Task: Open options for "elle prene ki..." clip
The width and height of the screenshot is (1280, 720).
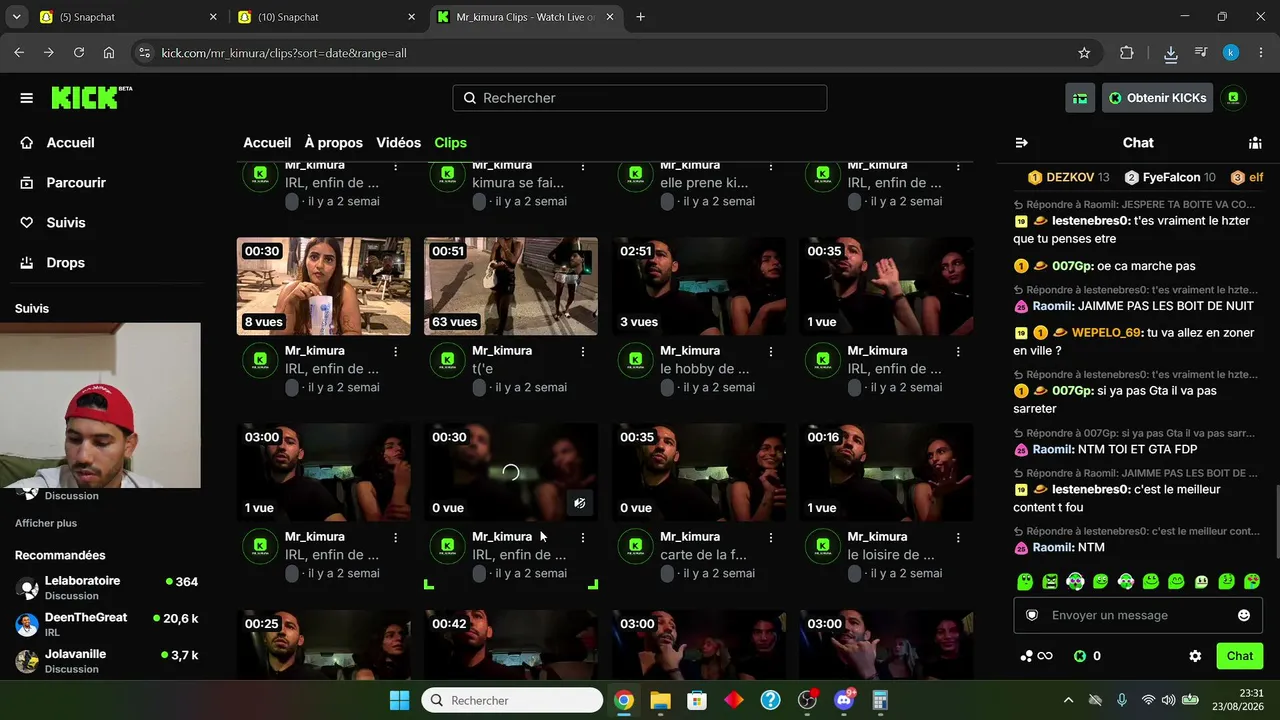Action: [771, 166]
